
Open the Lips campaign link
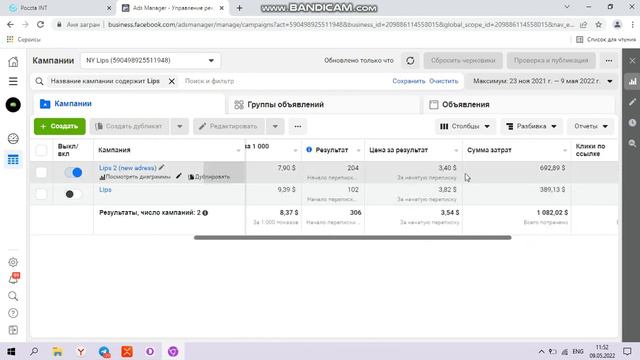coord(105,189)
